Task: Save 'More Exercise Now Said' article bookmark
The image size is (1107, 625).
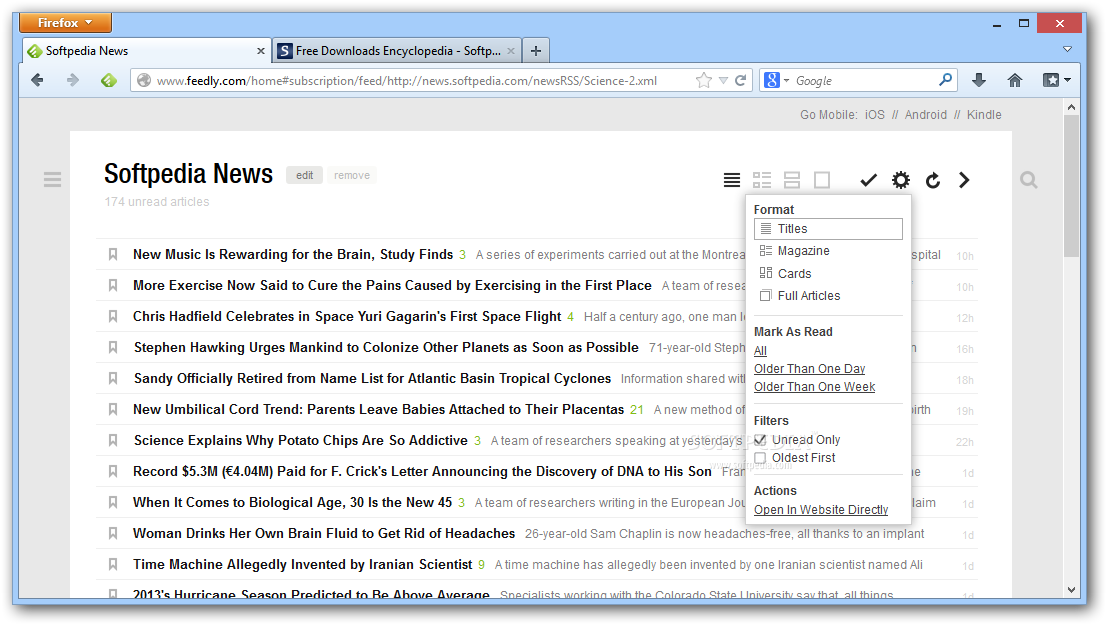Action: pyautogui.click(x=113, y=285)
